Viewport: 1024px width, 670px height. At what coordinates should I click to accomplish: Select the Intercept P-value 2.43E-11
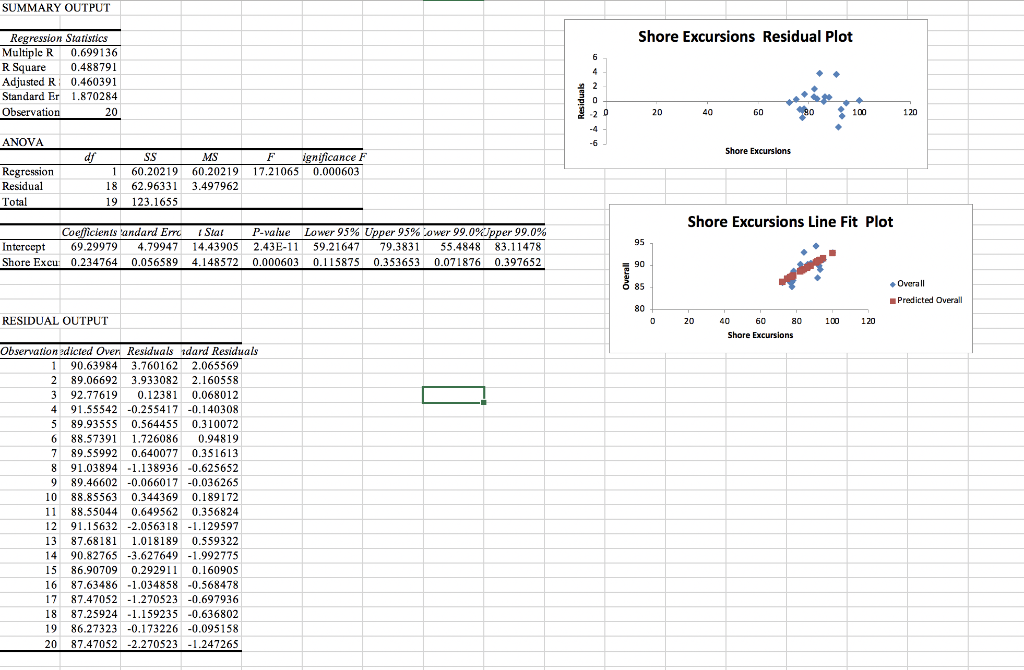click(276, 247)
